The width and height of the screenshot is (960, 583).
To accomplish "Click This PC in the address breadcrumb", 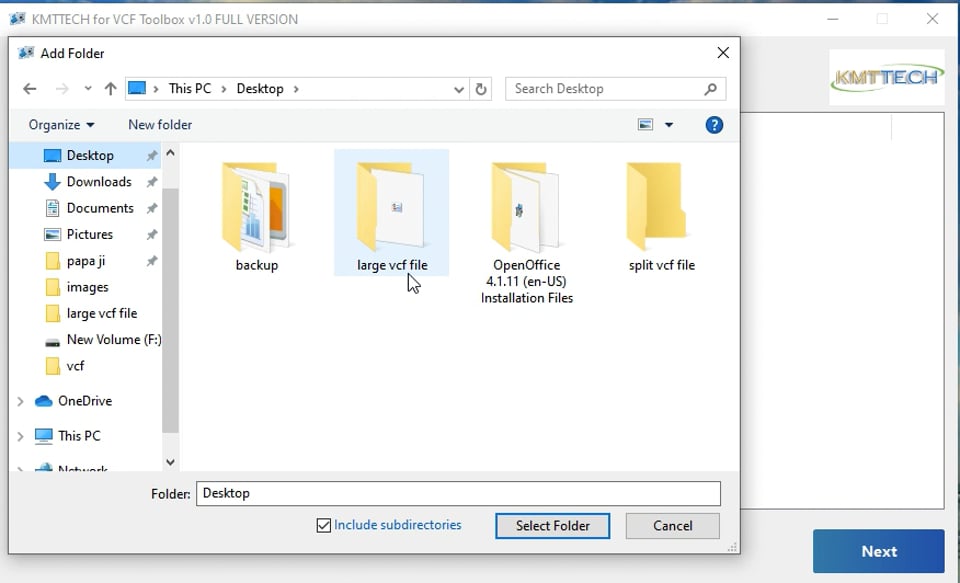I will (x=190, y=89).
